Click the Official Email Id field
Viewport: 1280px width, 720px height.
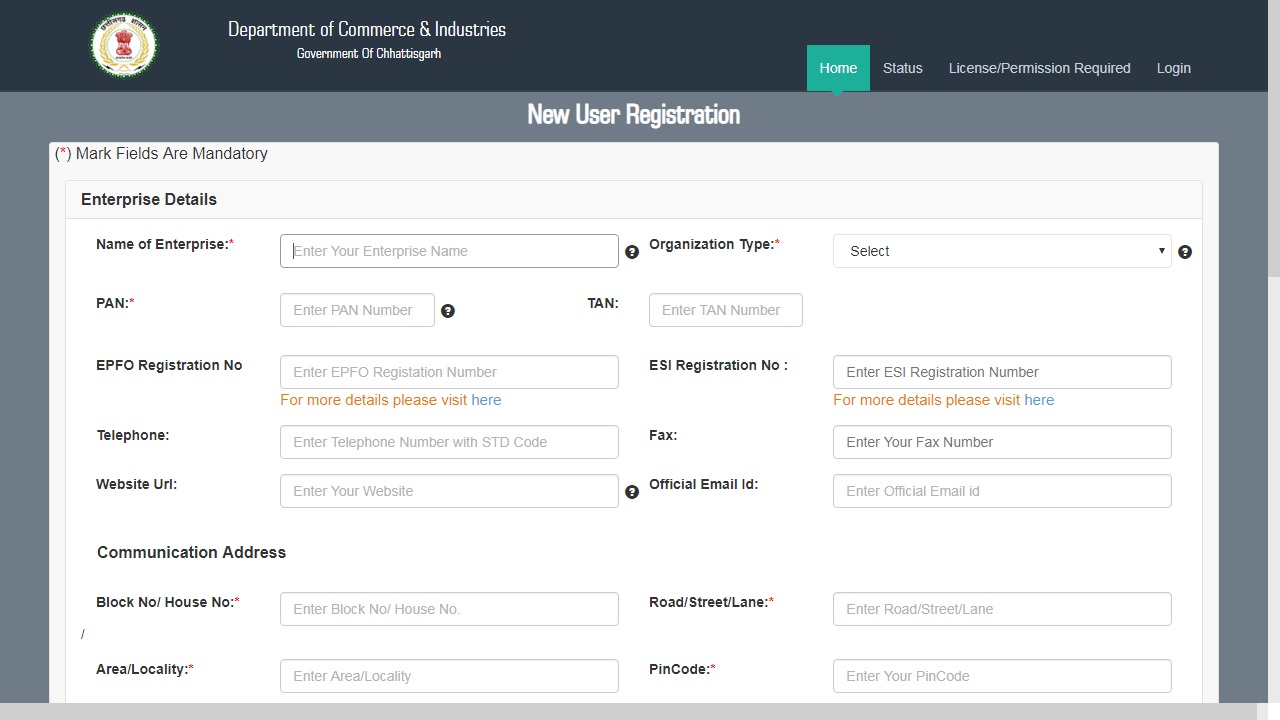point(1001,491)
